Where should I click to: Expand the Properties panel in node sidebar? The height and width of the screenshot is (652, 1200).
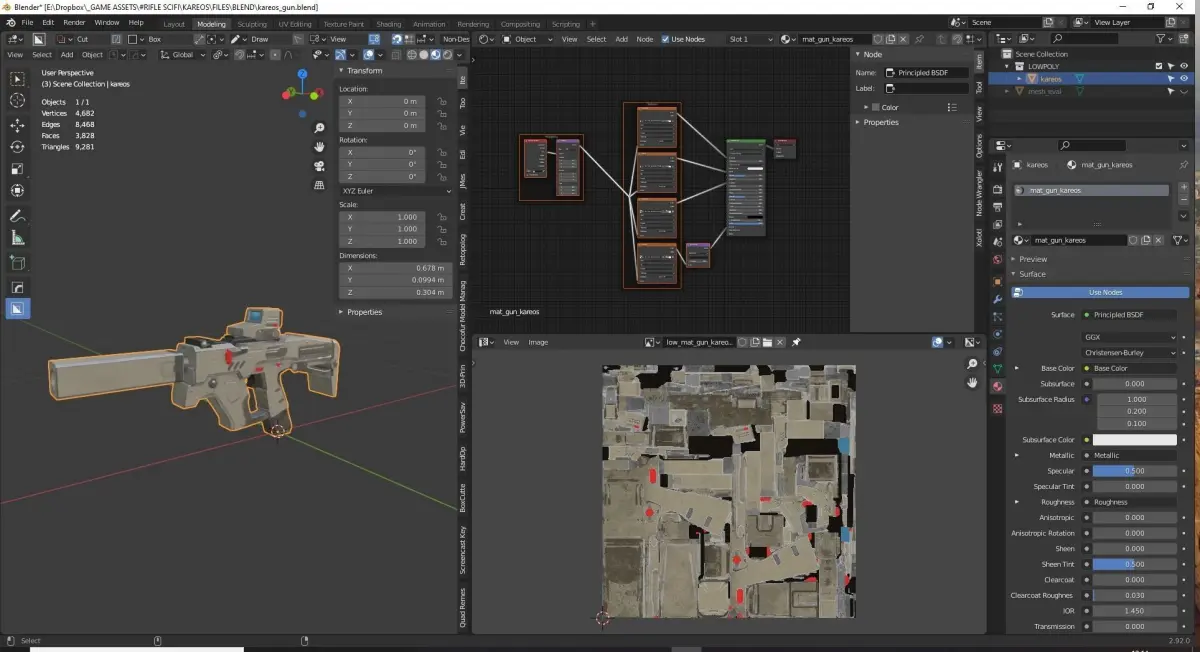880,122
